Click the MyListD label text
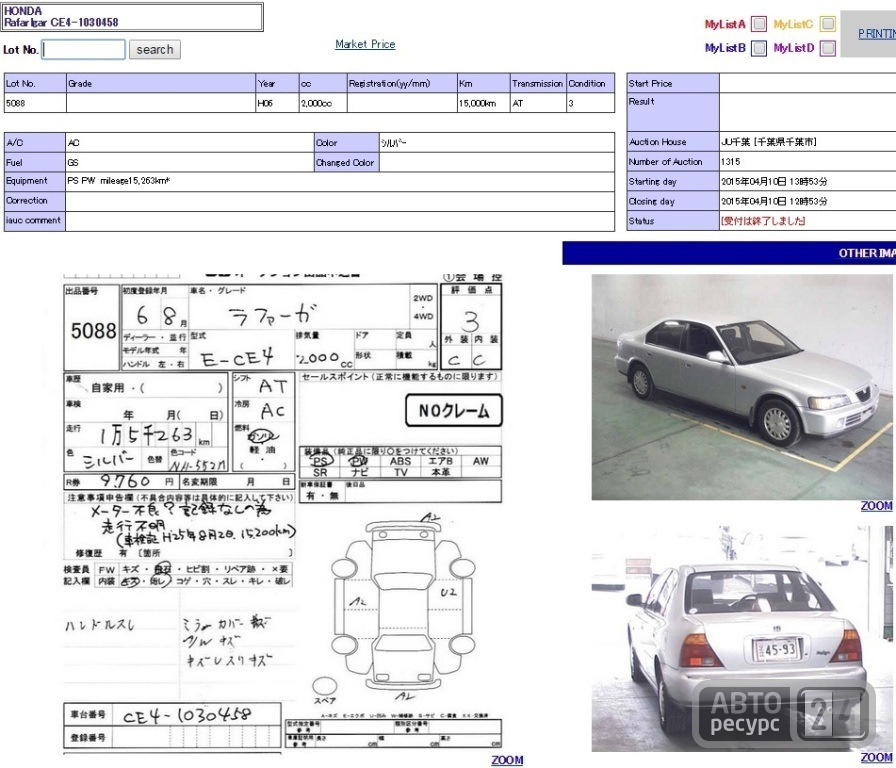The image size is (896, 768). coord(794,48)
